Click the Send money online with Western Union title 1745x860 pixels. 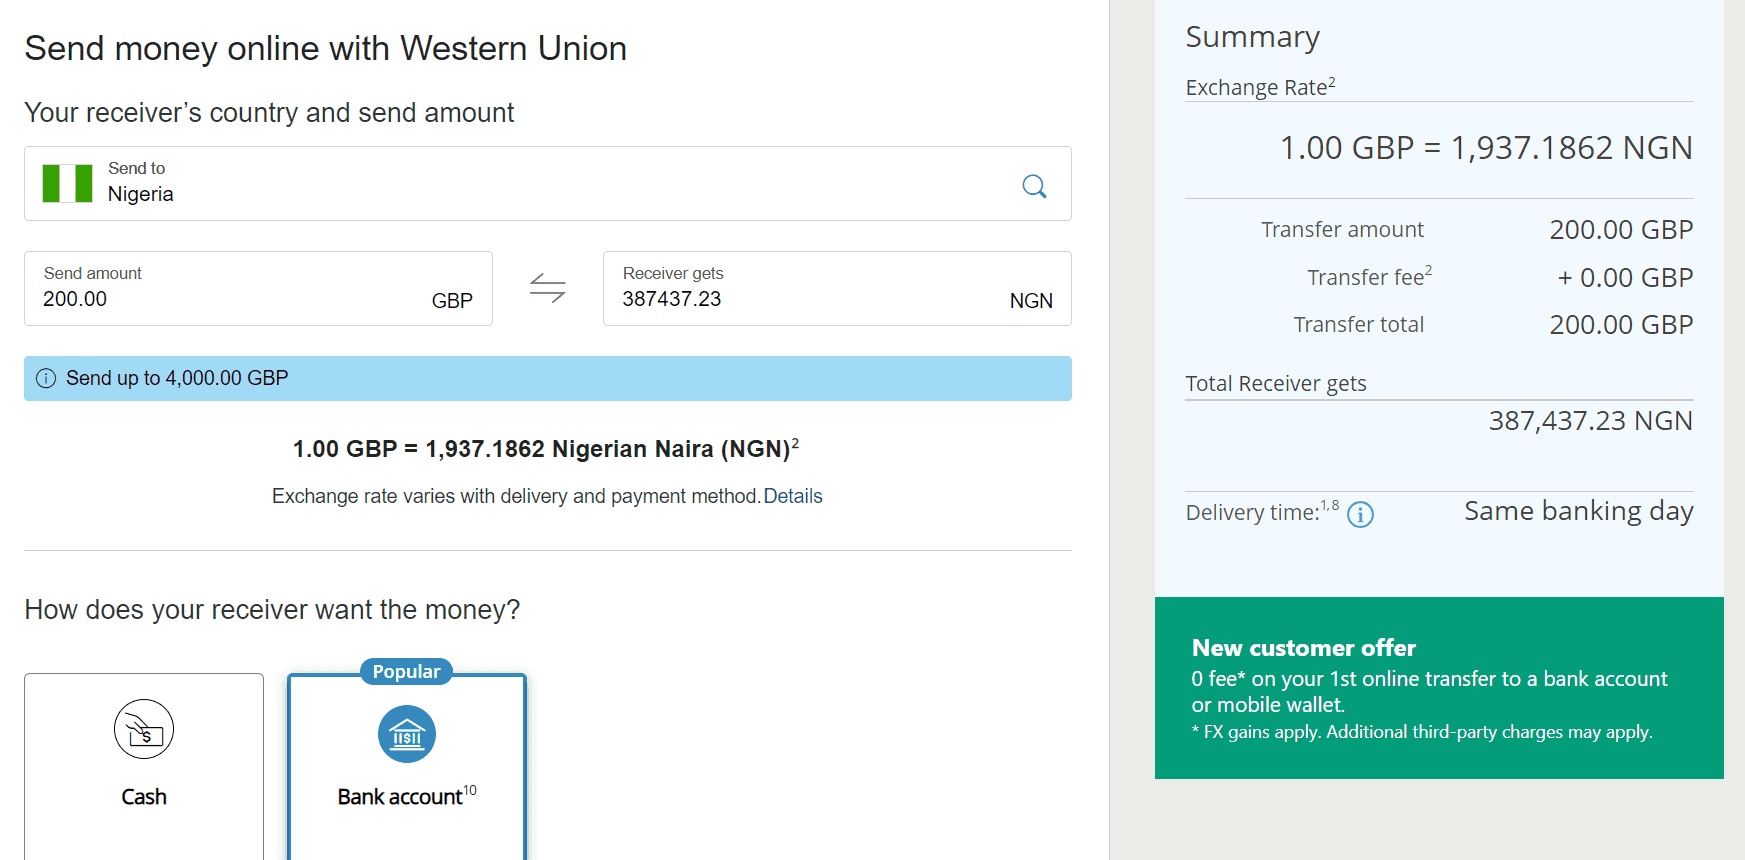click(325, 49)
